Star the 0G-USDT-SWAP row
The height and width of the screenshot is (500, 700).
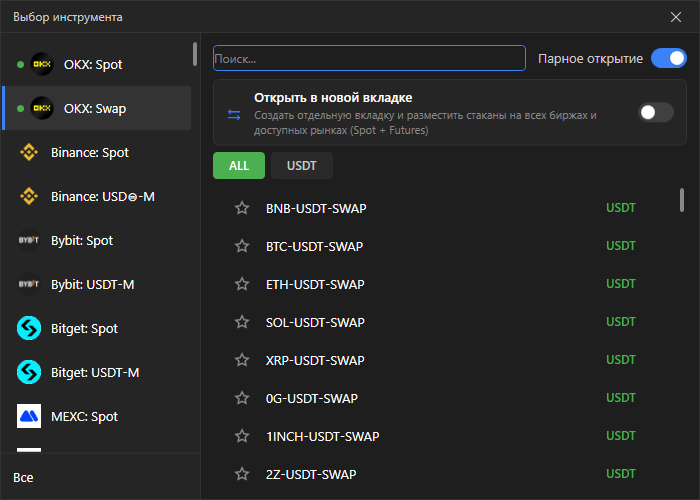242,398
